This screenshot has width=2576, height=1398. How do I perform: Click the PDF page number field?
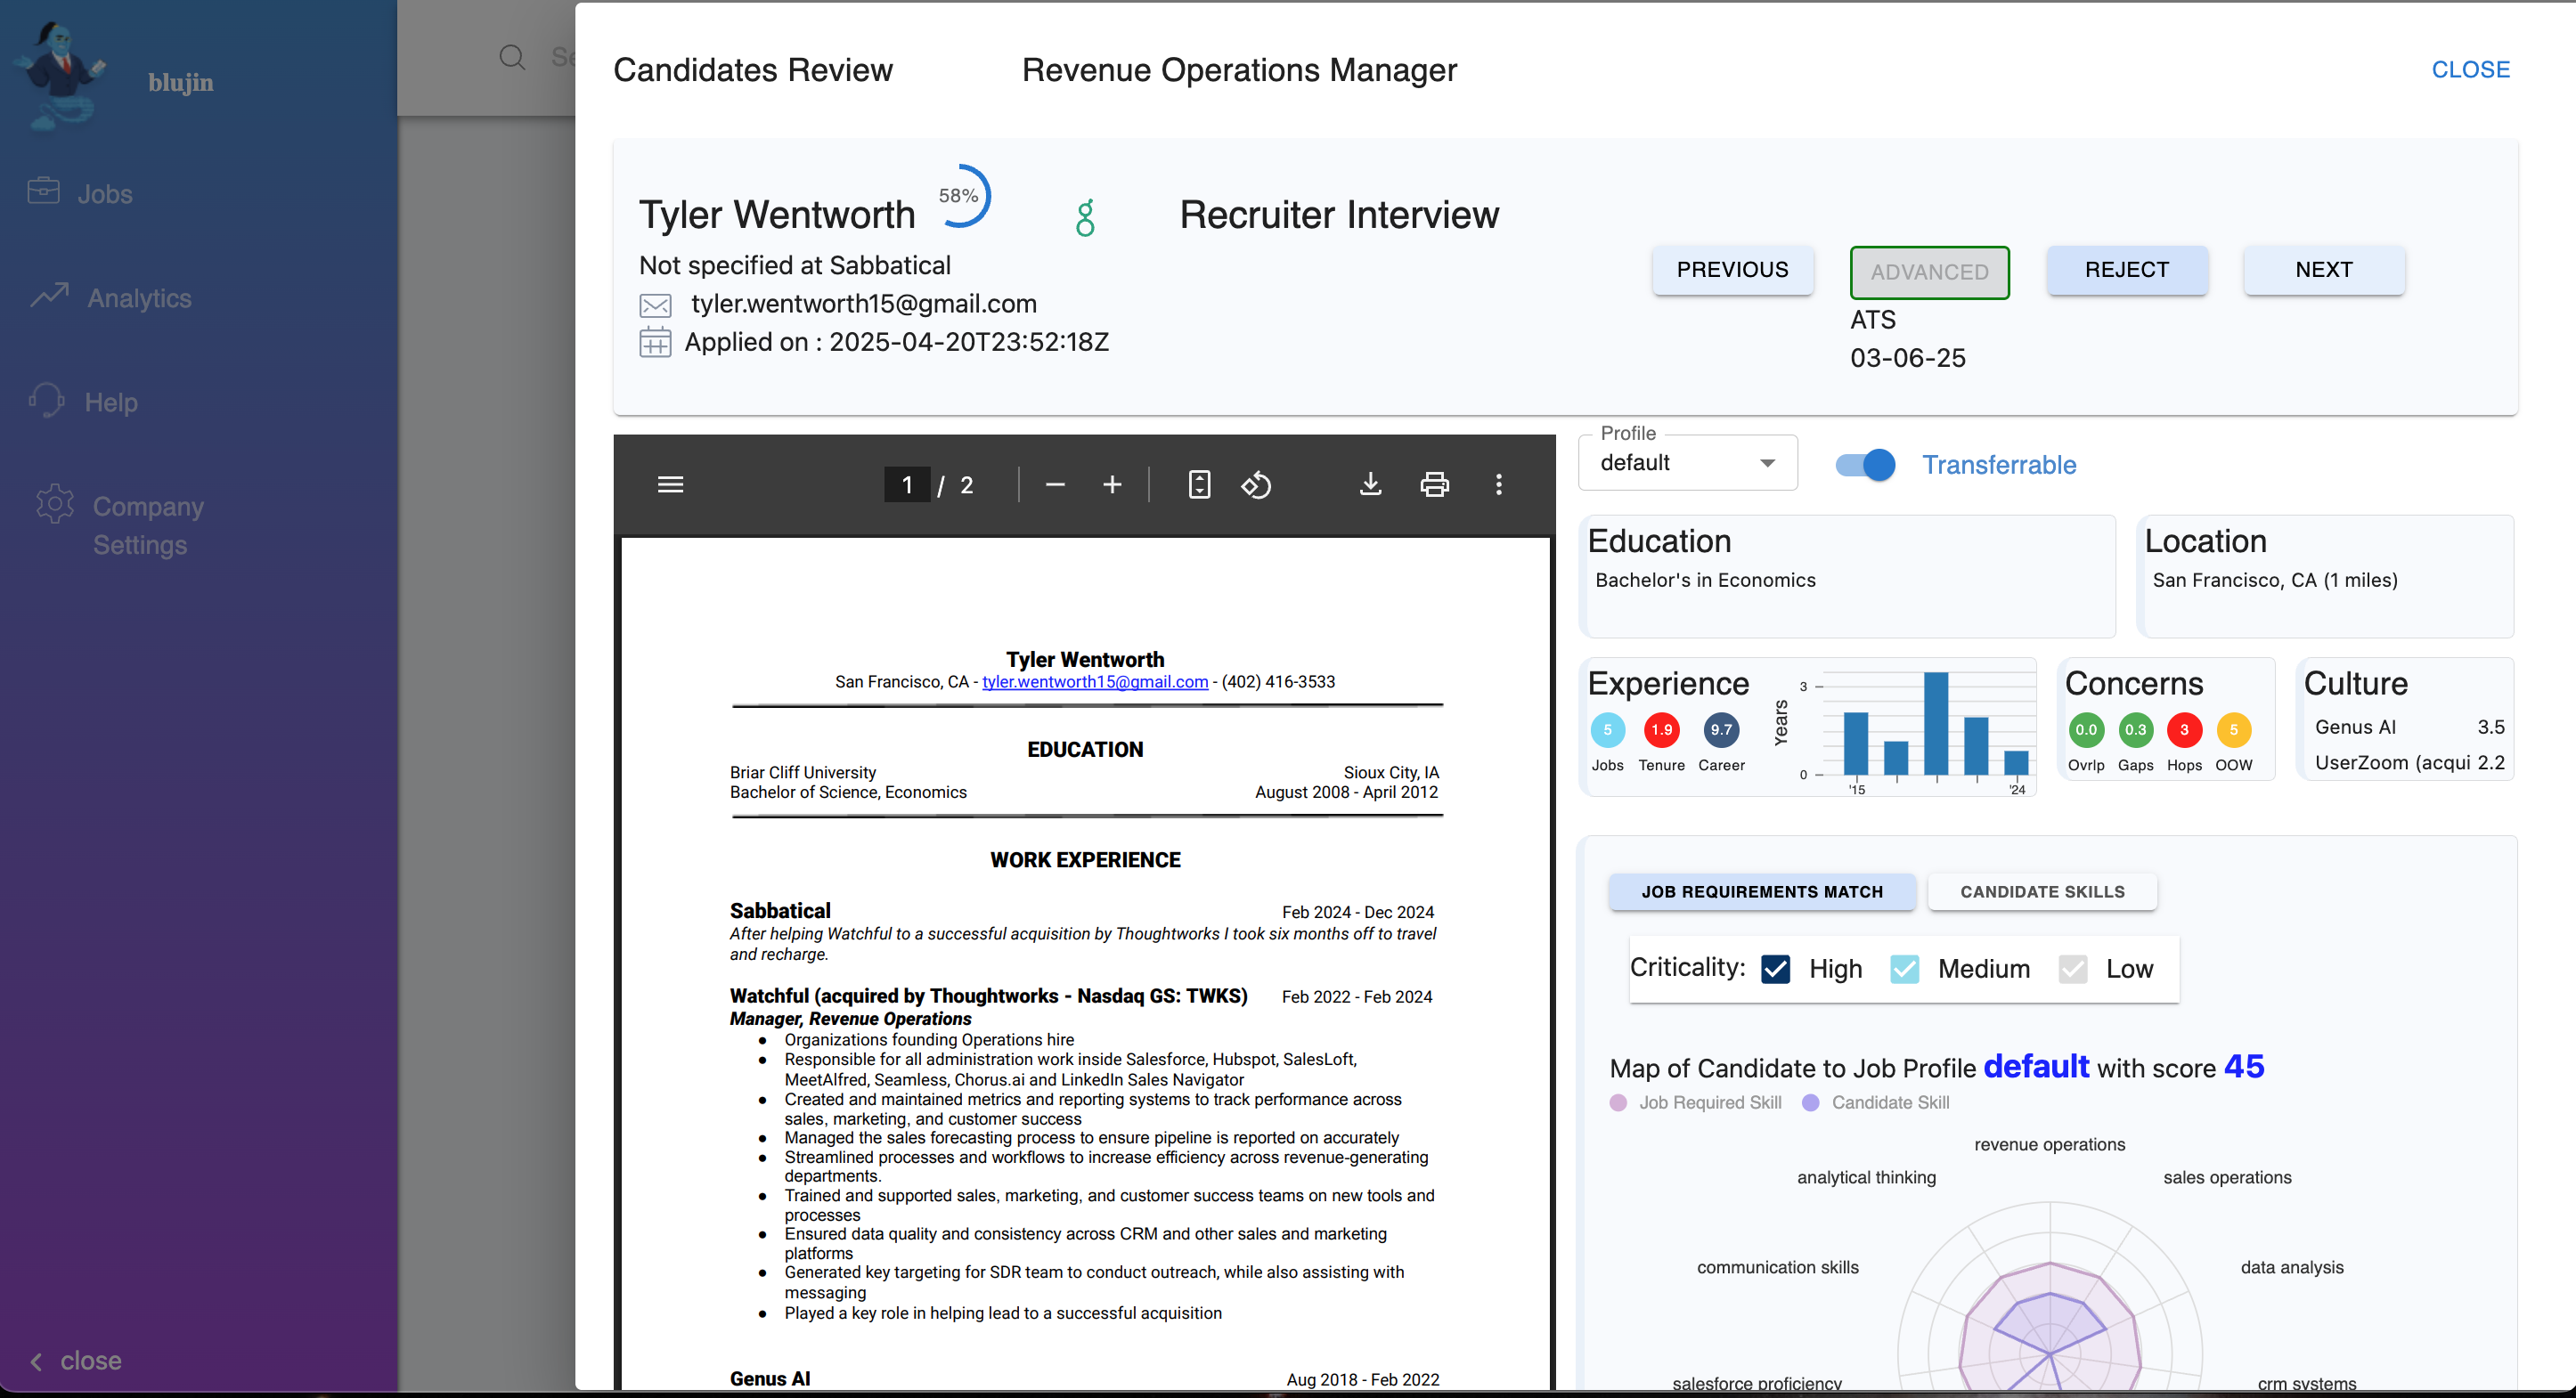point(906,485)
